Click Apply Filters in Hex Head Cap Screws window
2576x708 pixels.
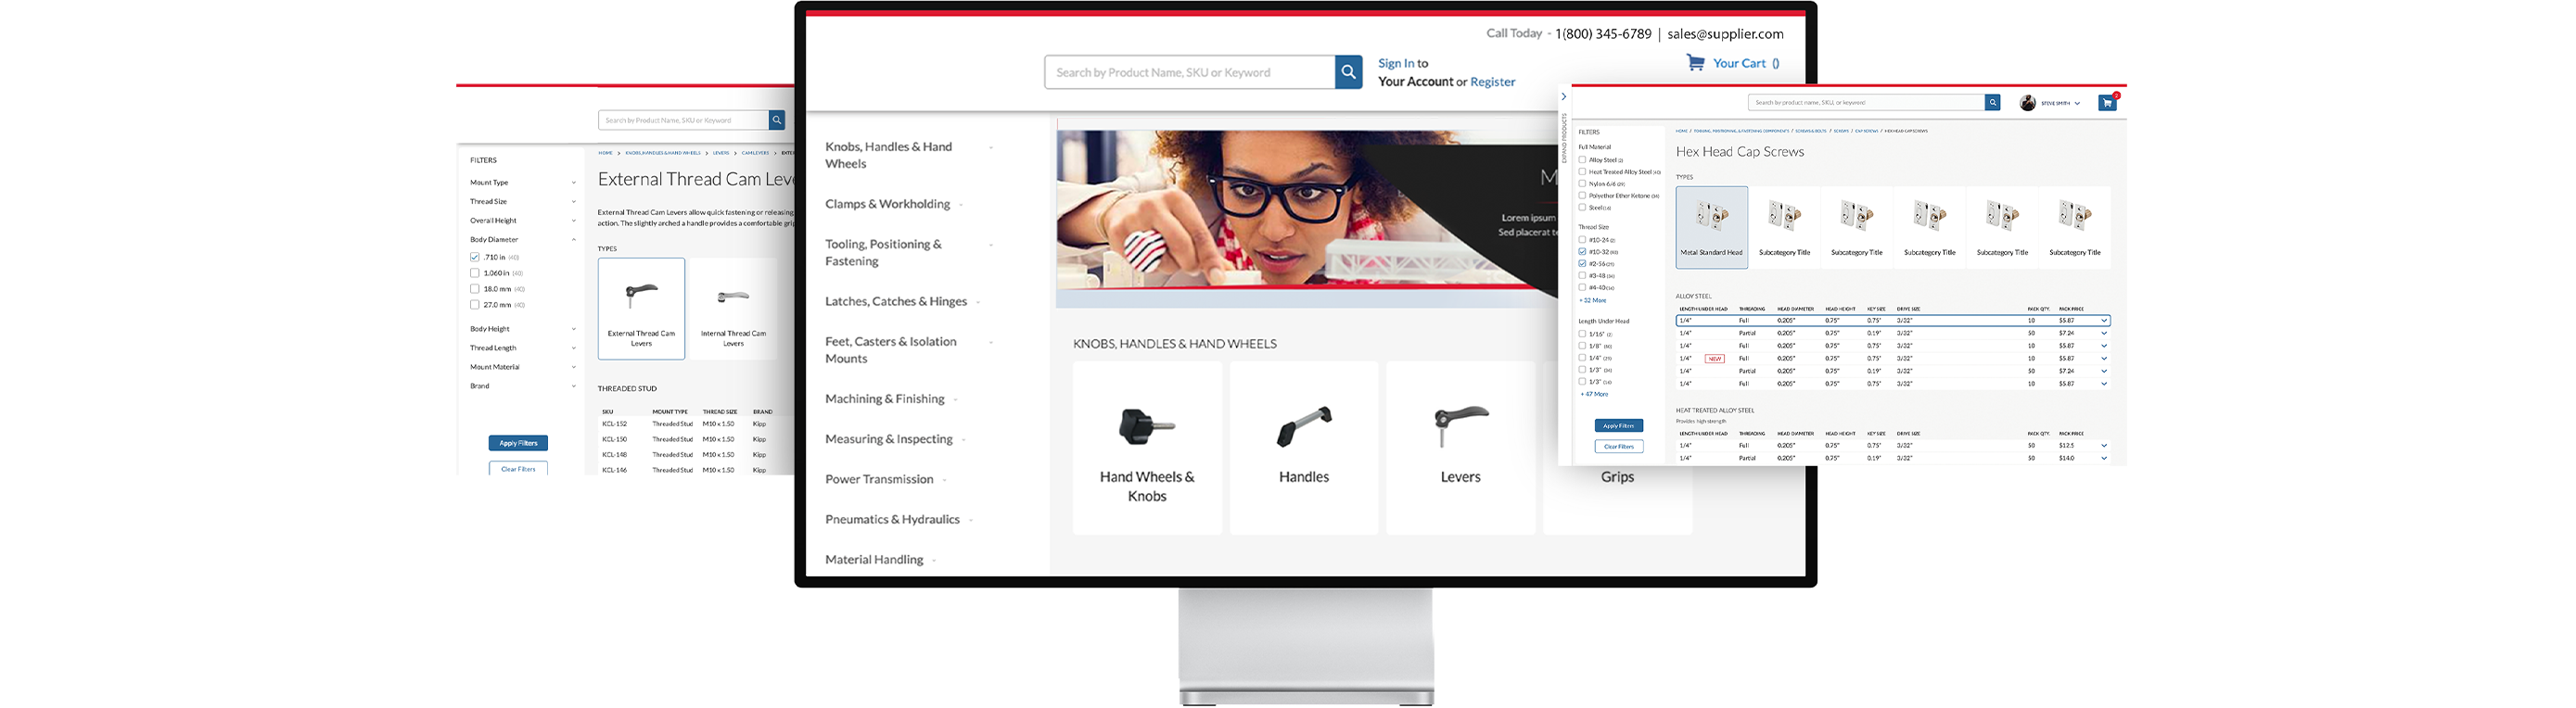[1618, 426]
